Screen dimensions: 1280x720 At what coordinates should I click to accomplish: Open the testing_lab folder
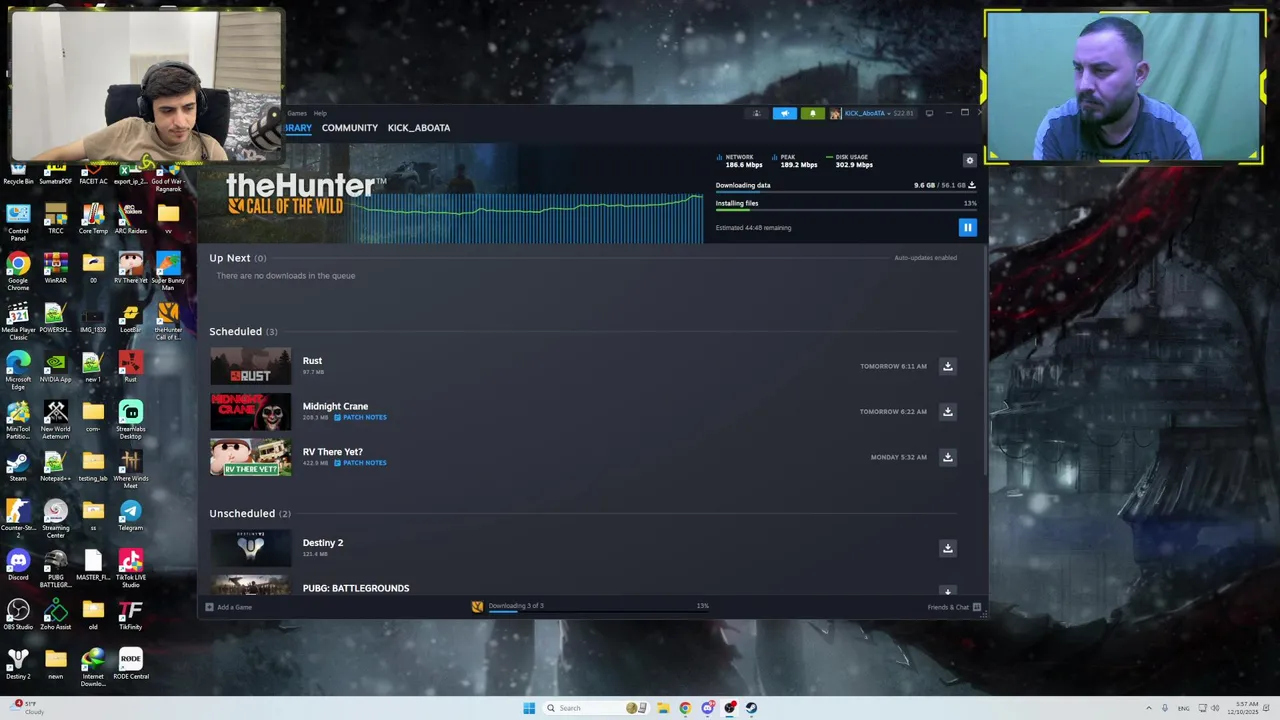tap(93, 466)
